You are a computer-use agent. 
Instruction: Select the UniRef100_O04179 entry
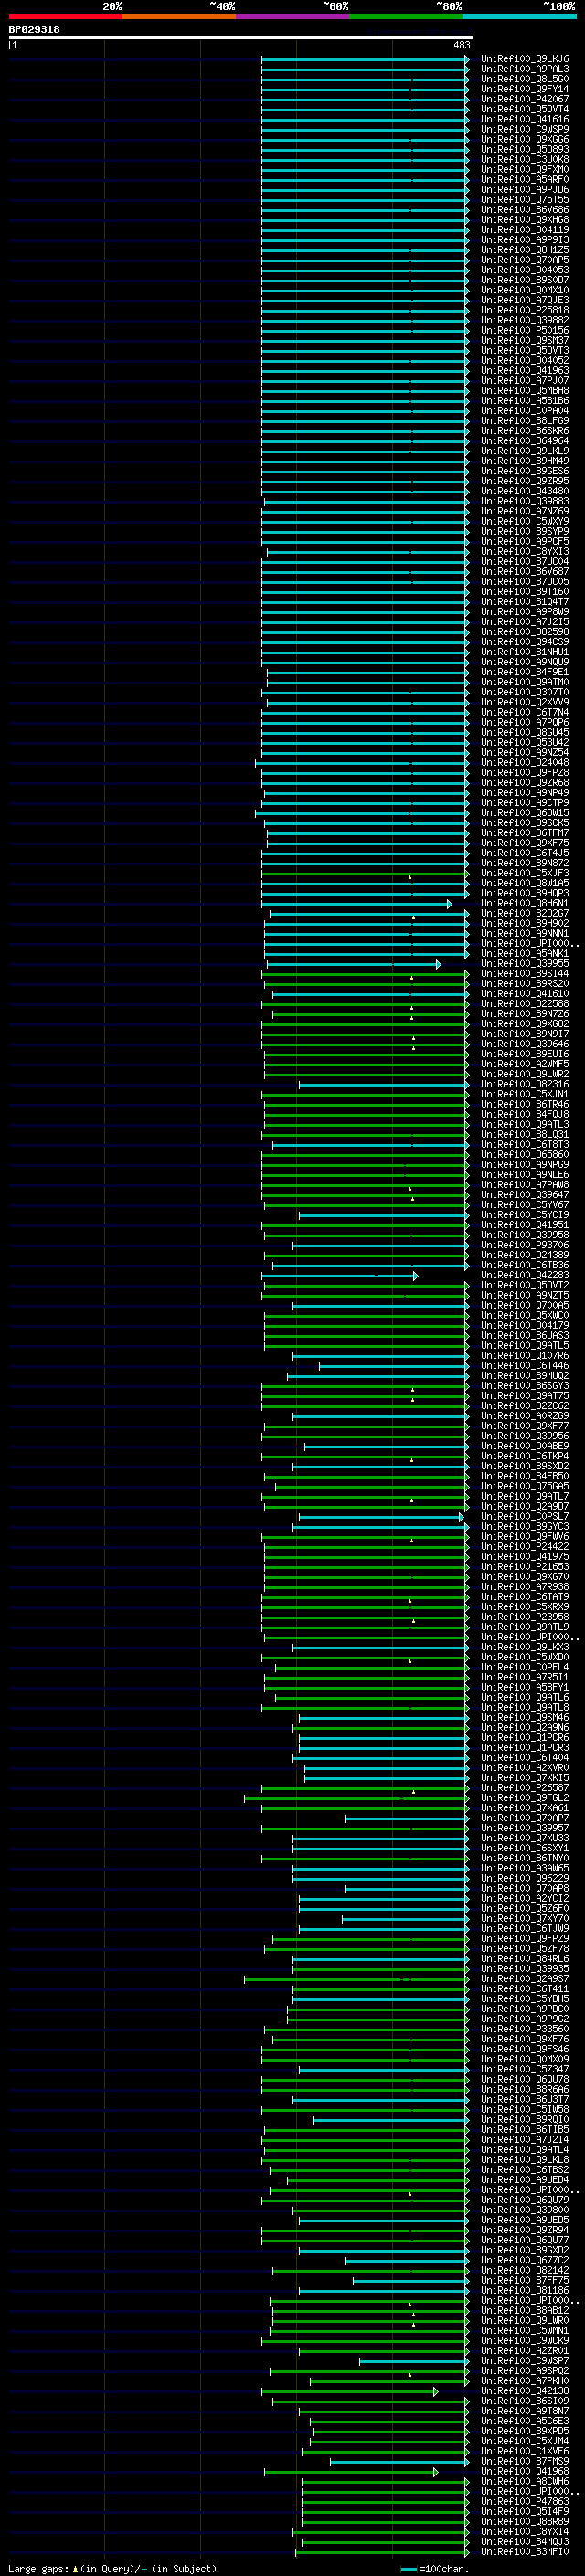click(524, 1326)
